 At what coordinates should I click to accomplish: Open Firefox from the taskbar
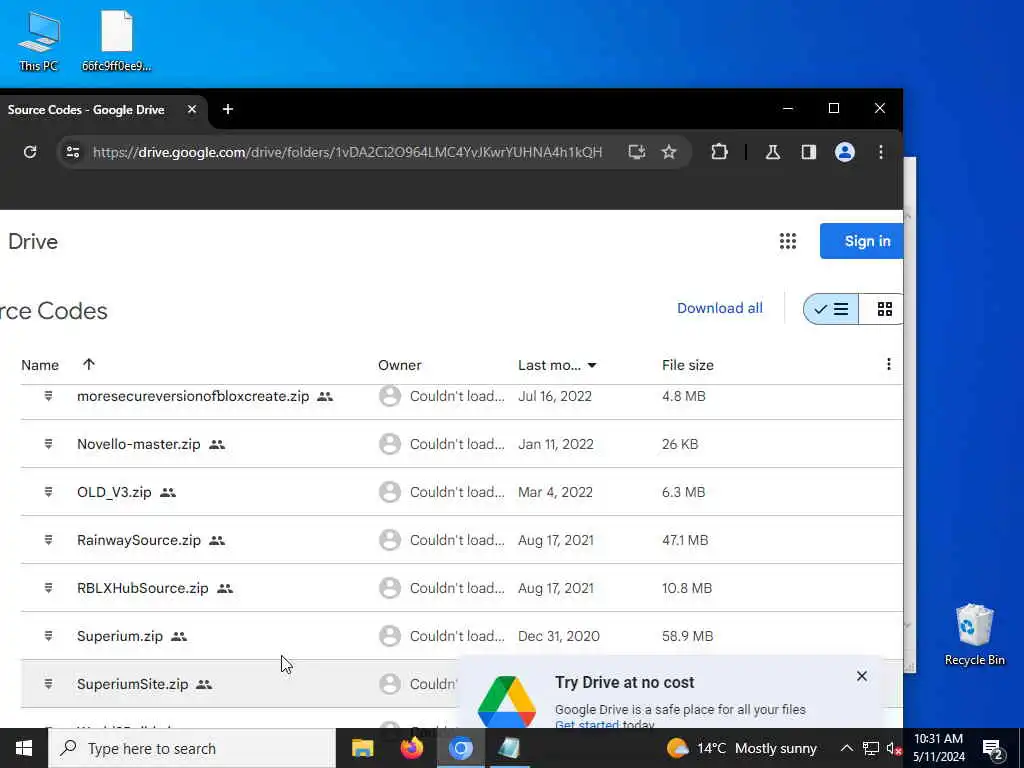point(411,748)
